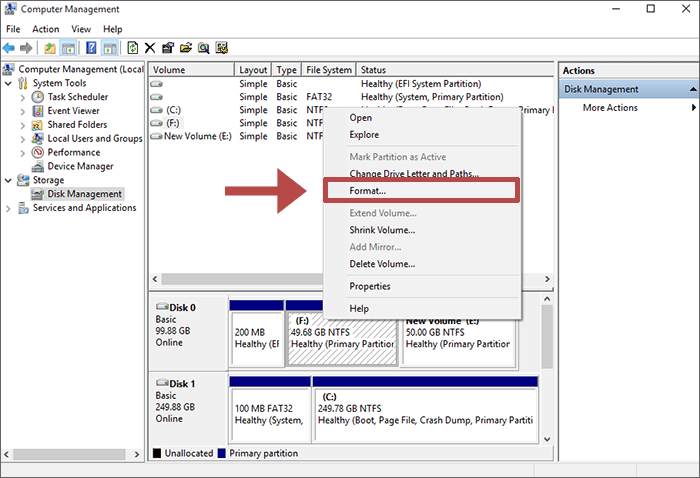
Task: Click the Shared Folders icon
Action: click(x=38, y=125)
